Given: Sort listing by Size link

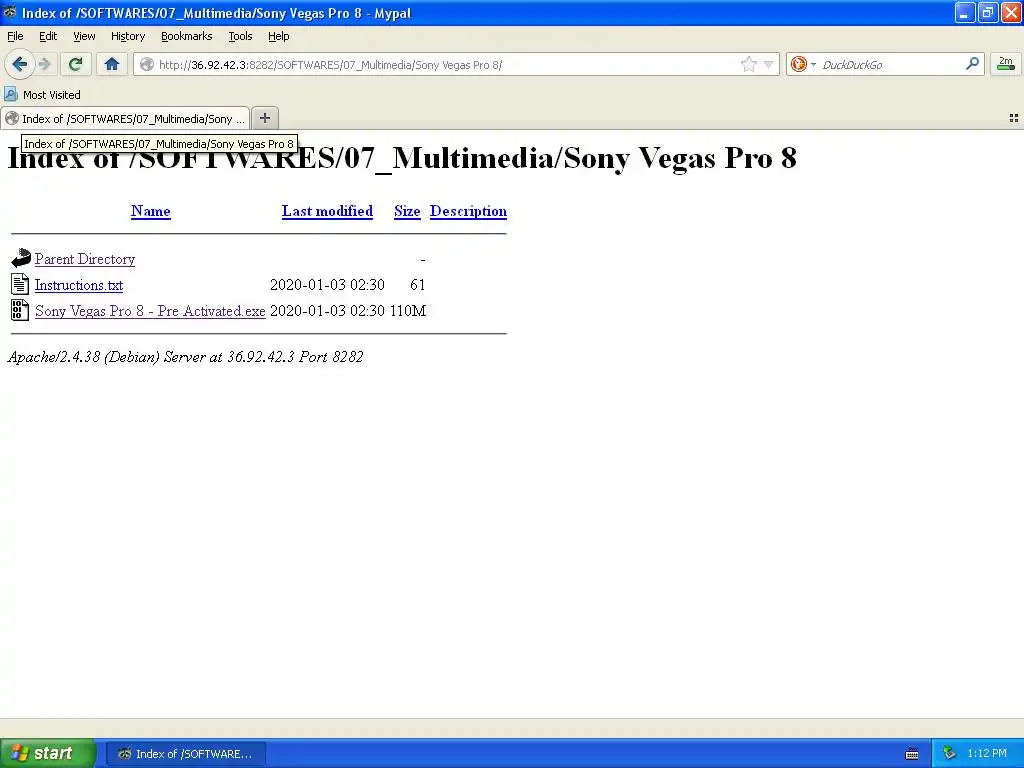Looking at the screenshot, I should pyautogui.click(x=407, y=211).
